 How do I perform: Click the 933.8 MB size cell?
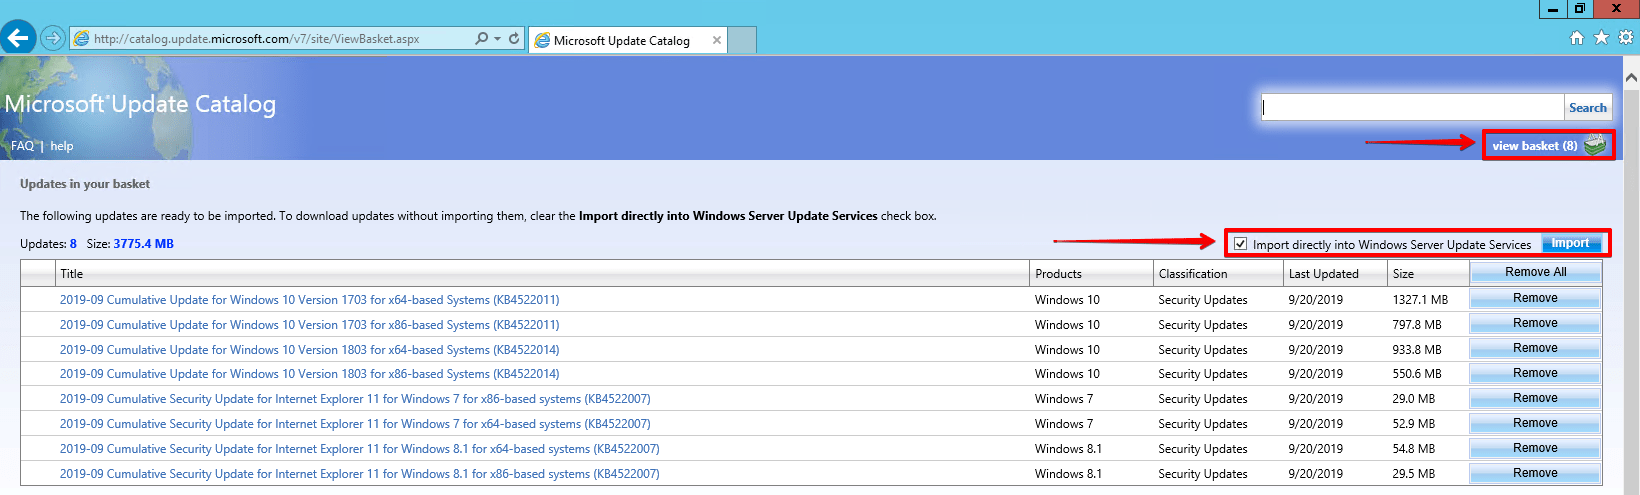click(x=1417, y=349)
